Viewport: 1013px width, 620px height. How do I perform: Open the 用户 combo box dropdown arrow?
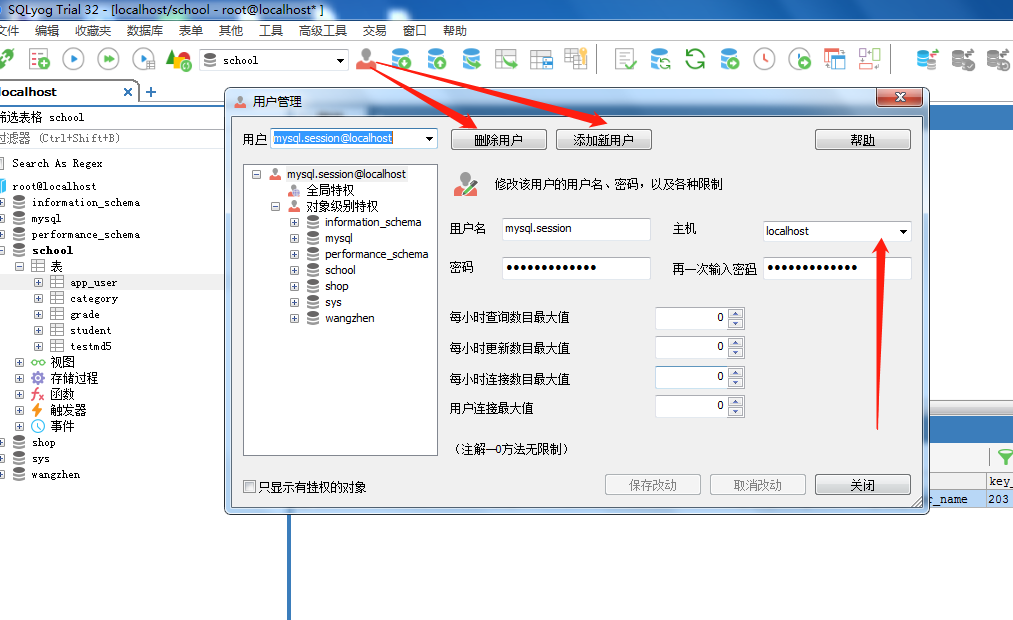pos(429,138)
